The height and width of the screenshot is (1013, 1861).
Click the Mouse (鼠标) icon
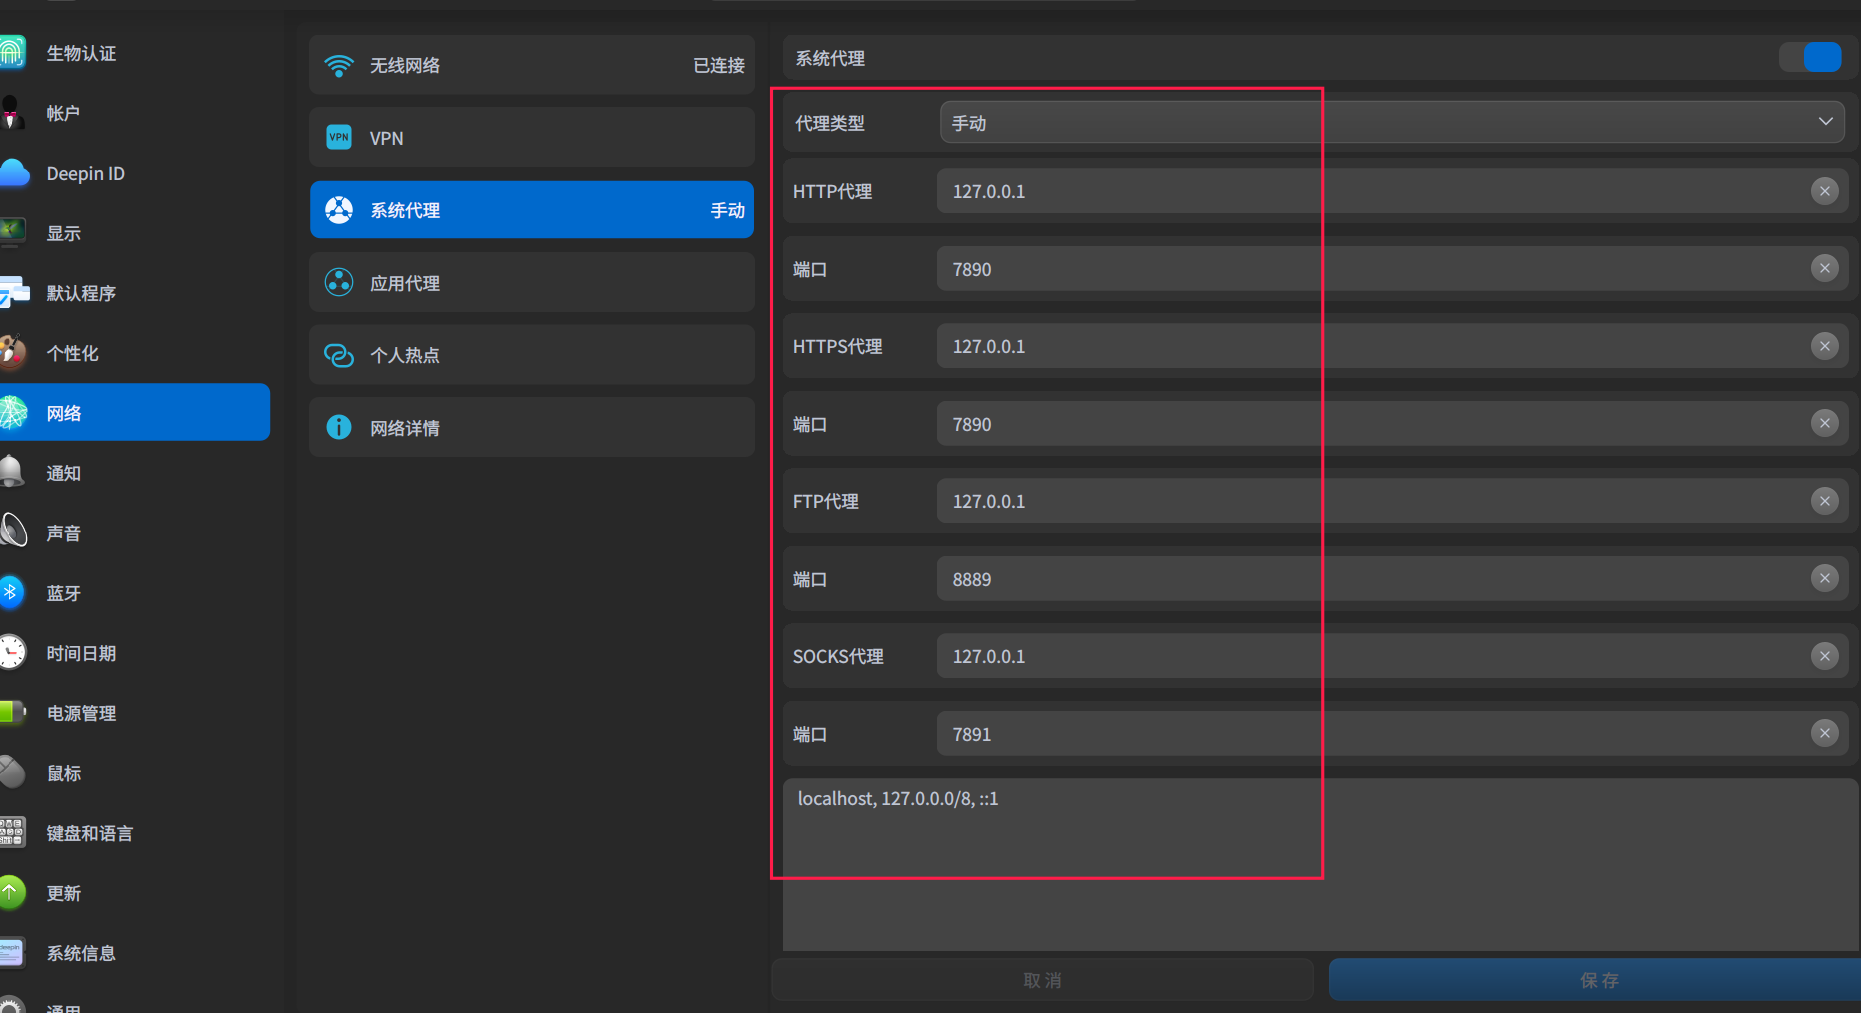pos(12,773)
